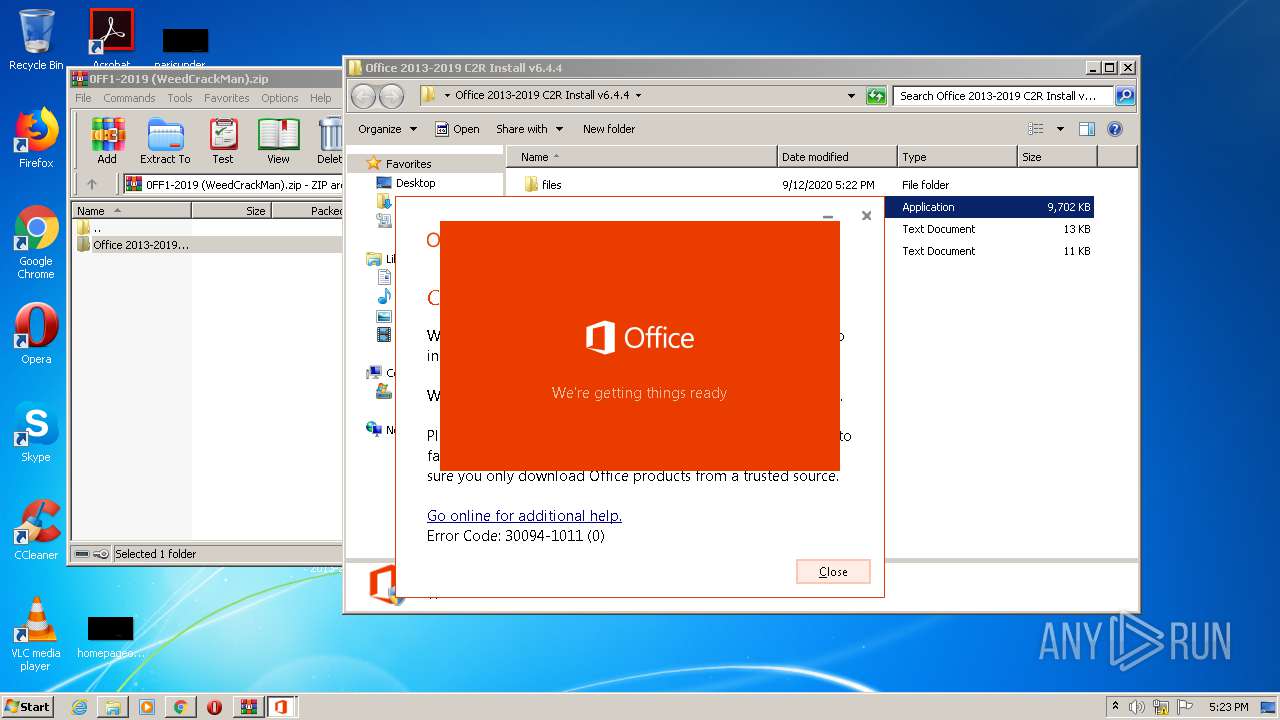Follow the Go online for additional help link
This screenshot has height=720, width=1280.
(x=524, y=516)
